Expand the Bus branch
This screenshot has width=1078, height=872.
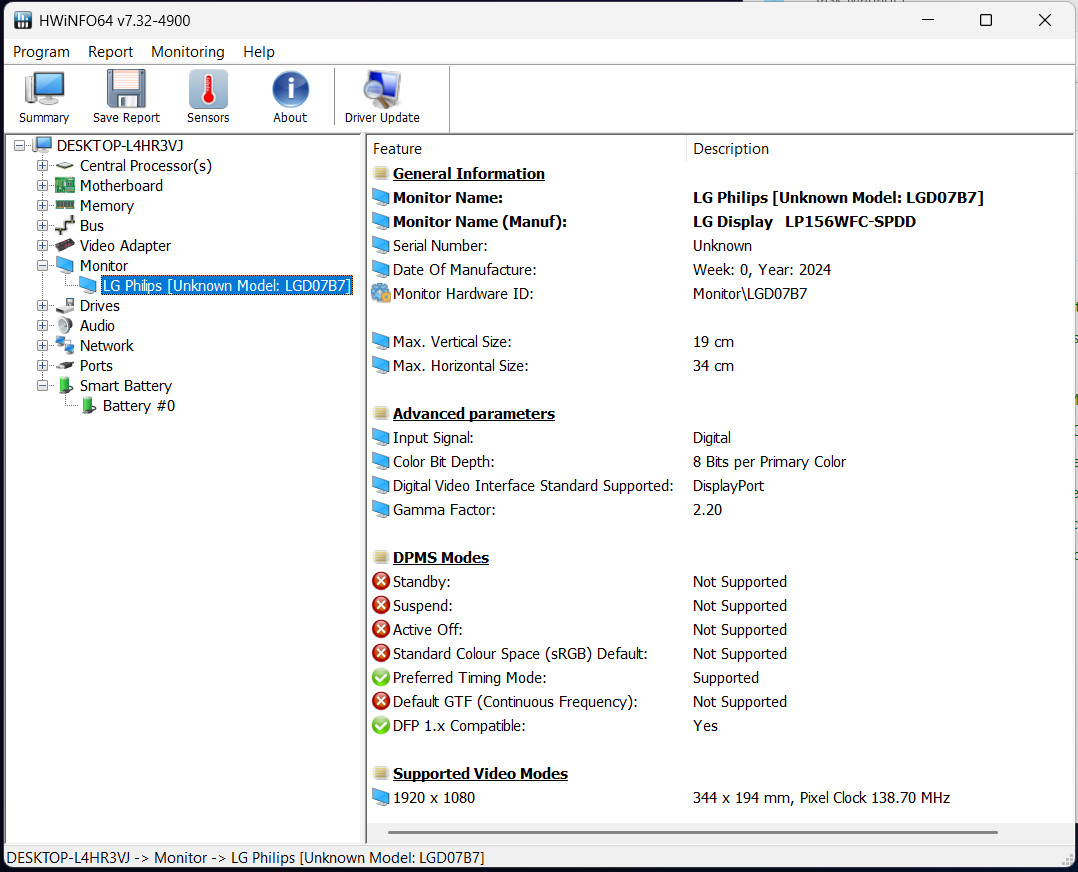click(x=43, y=226)
